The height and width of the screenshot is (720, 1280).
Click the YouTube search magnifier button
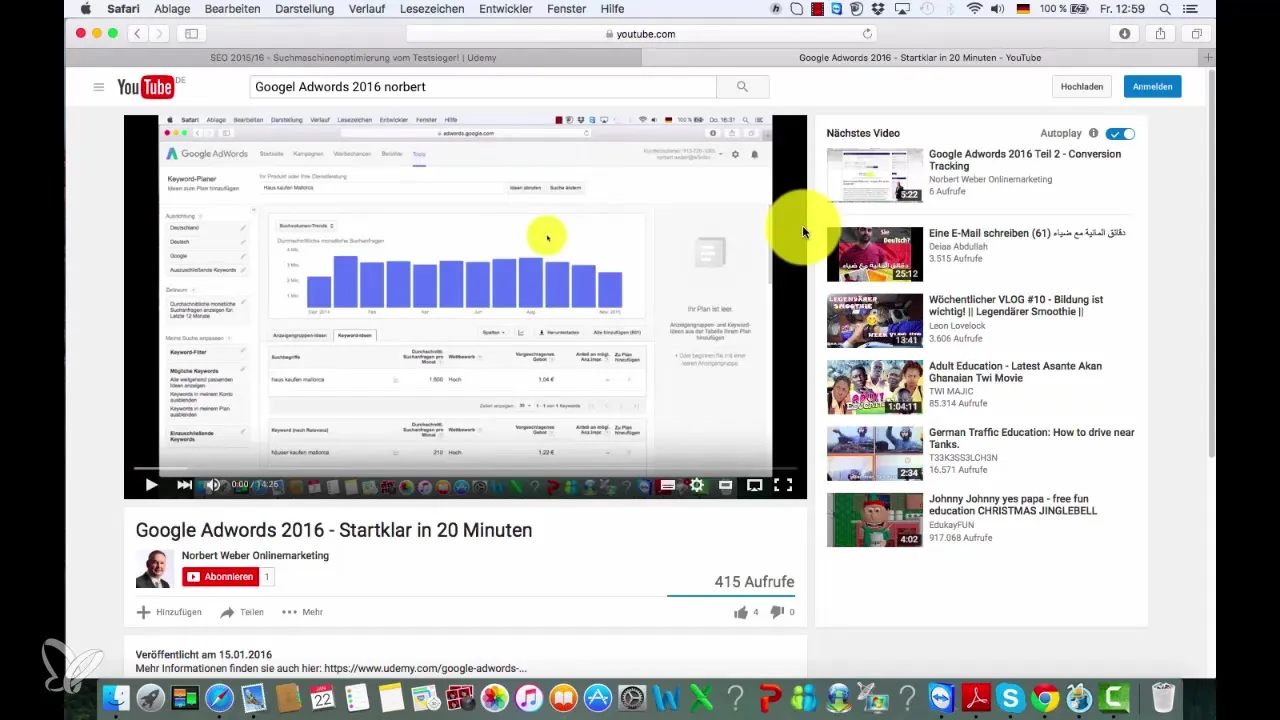pyautogui.click(x=742, y=87)
